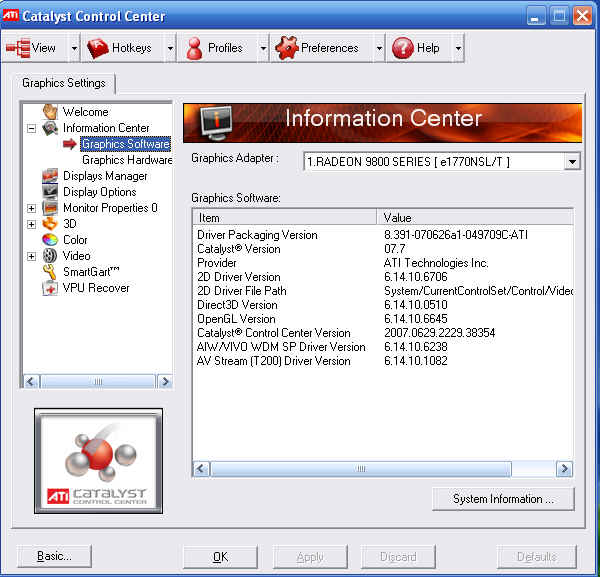This screenshot has height=577, width=600.
Task: Click the Defaults button
Action: 536,557
